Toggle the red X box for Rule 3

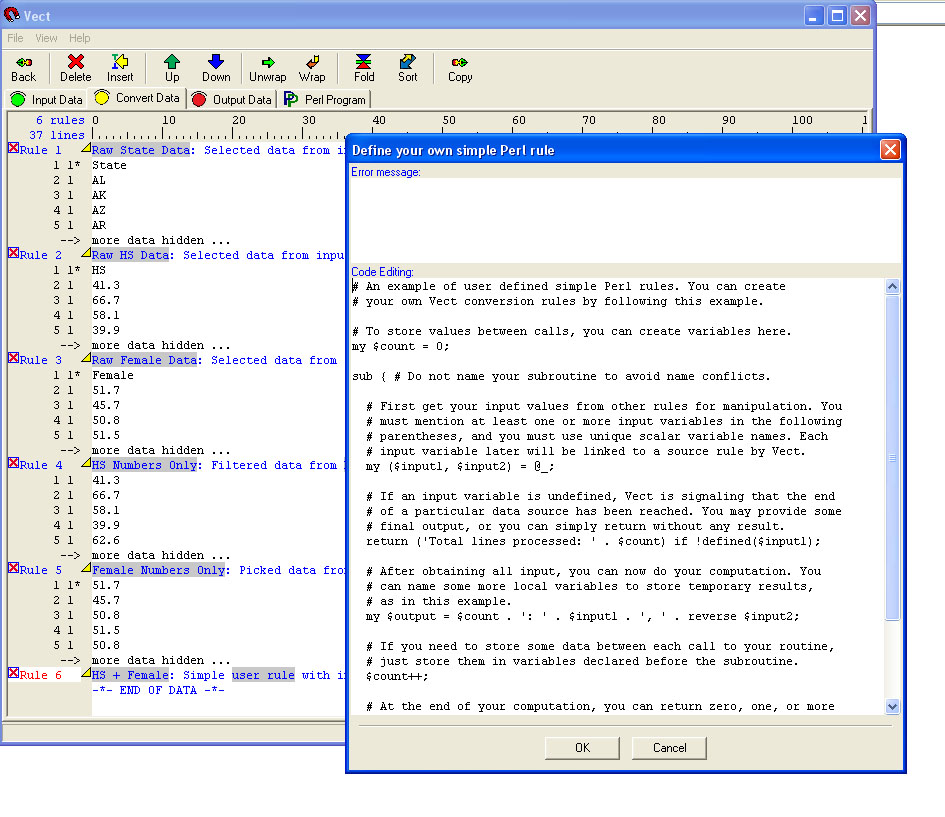click(x=13, y=358)
